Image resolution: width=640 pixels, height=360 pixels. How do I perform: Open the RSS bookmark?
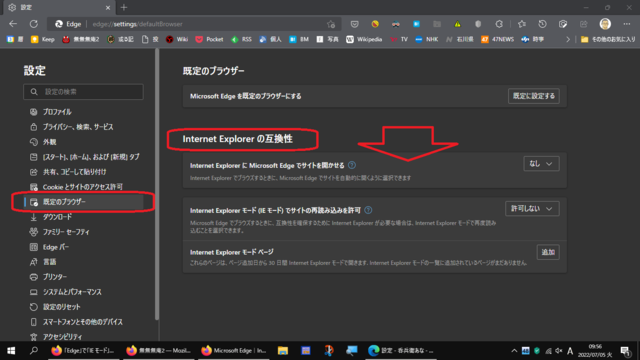[x=241, y=39]
